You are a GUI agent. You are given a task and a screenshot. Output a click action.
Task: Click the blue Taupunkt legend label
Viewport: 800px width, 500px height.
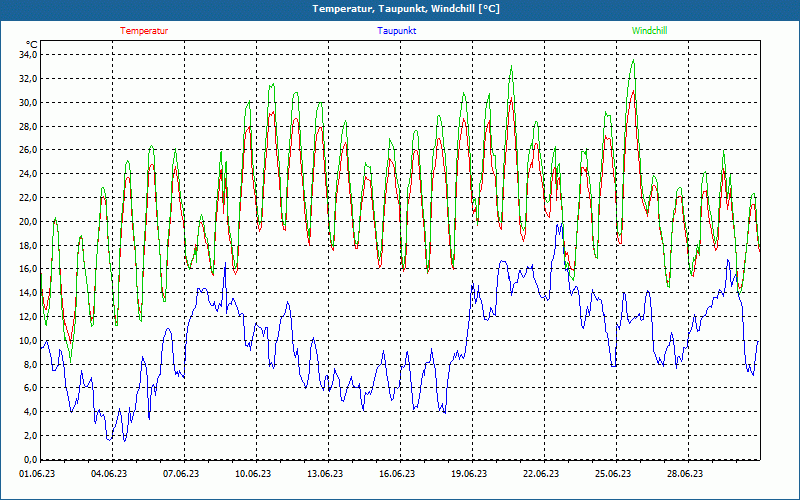(396, 31)
